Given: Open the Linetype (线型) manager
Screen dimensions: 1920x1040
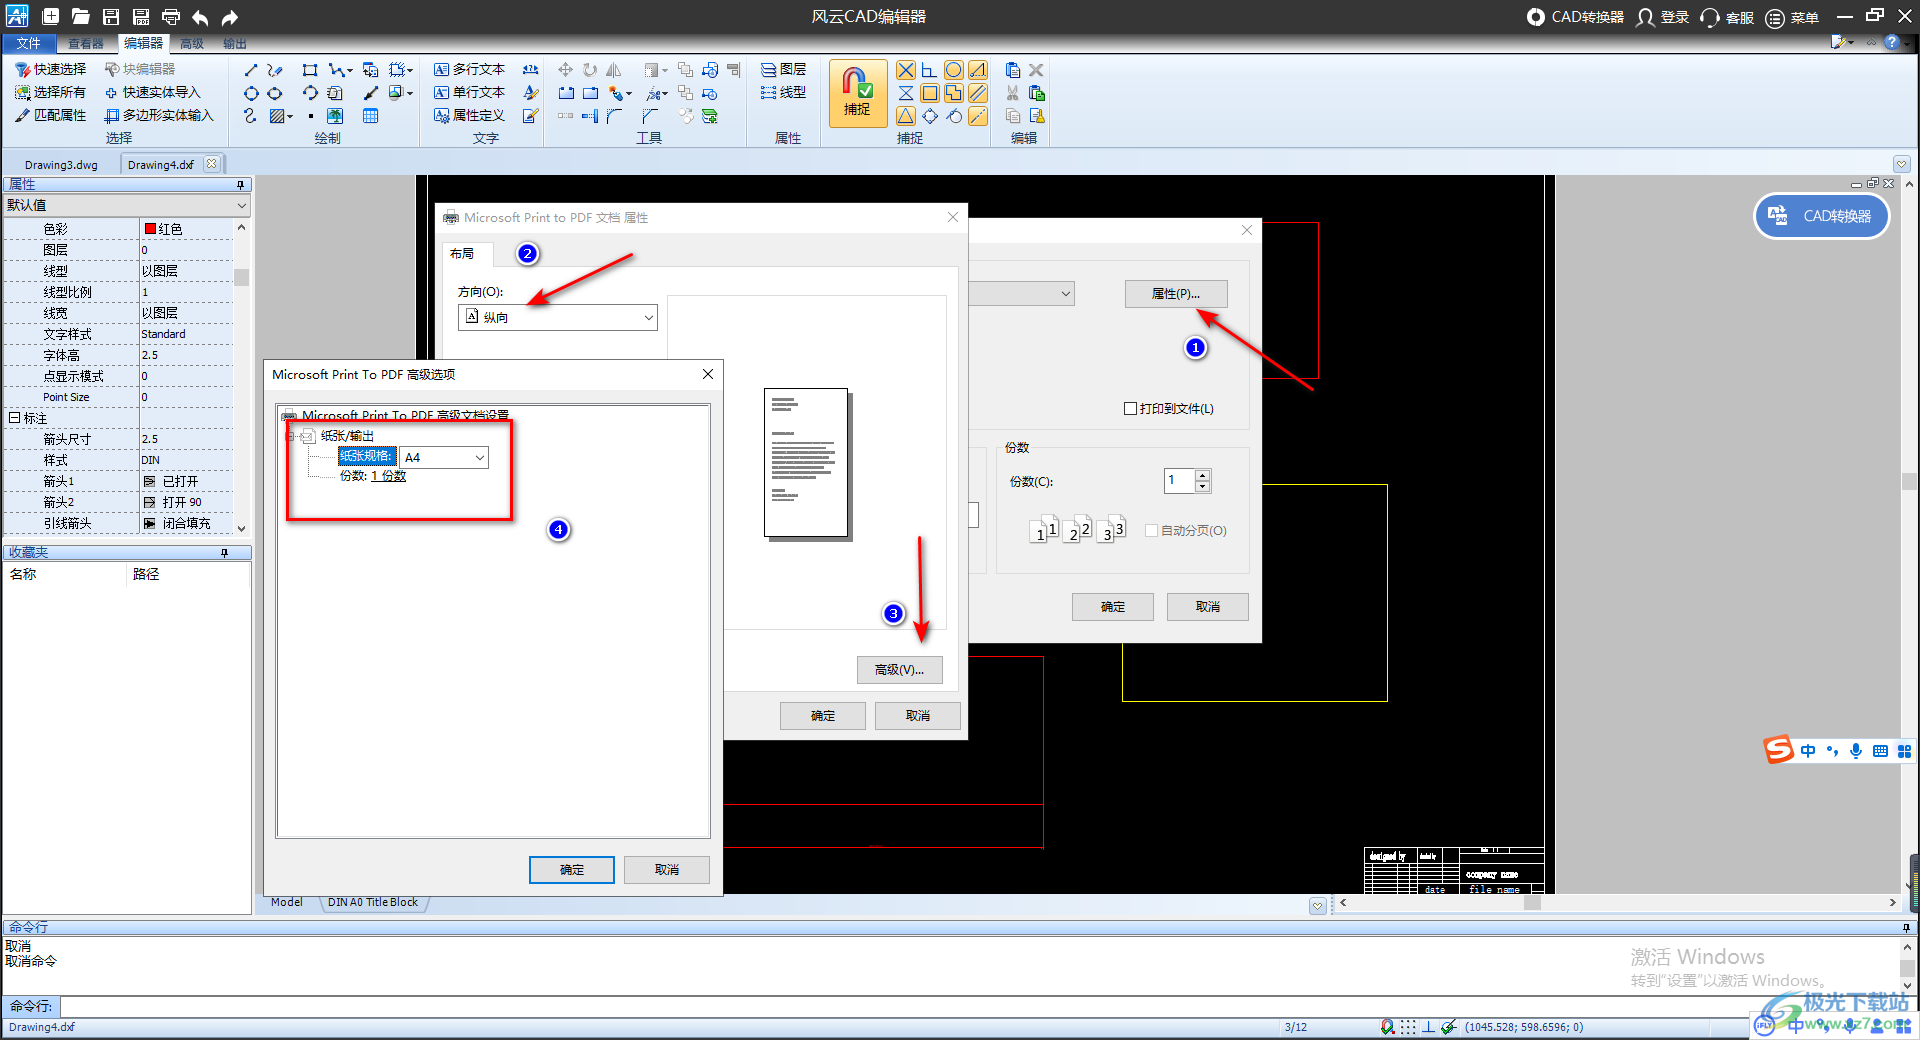Looking at the screenshot, I should [x=783, y=92].
